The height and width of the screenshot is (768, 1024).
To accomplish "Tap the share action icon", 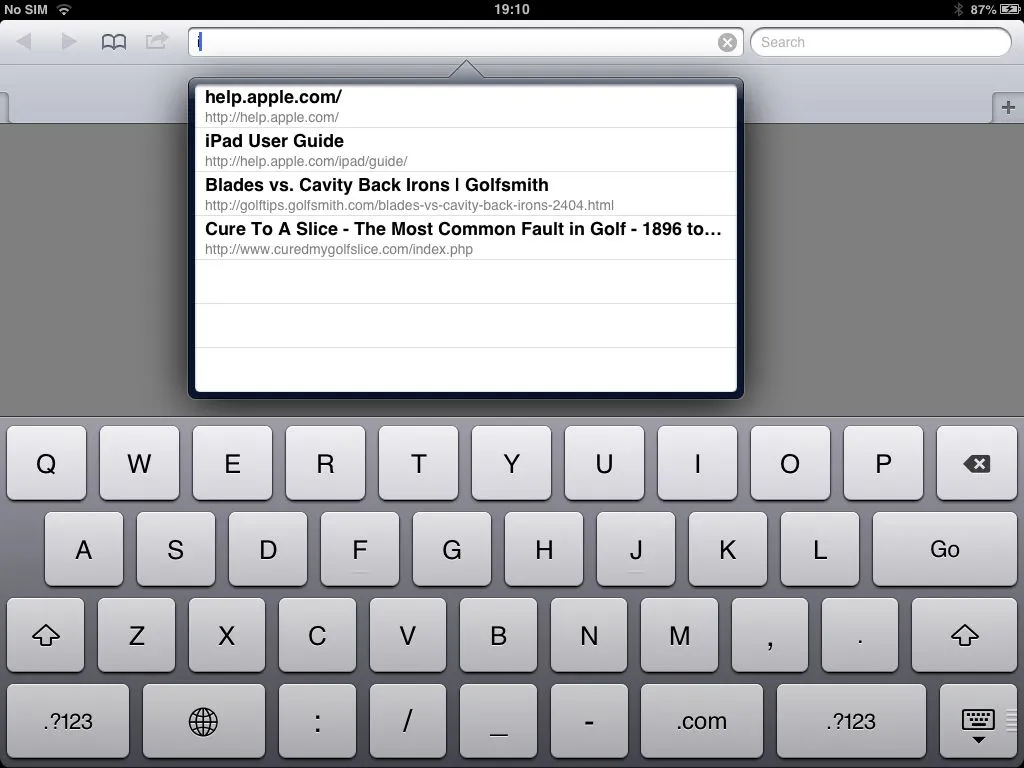I will coord(157,42).
